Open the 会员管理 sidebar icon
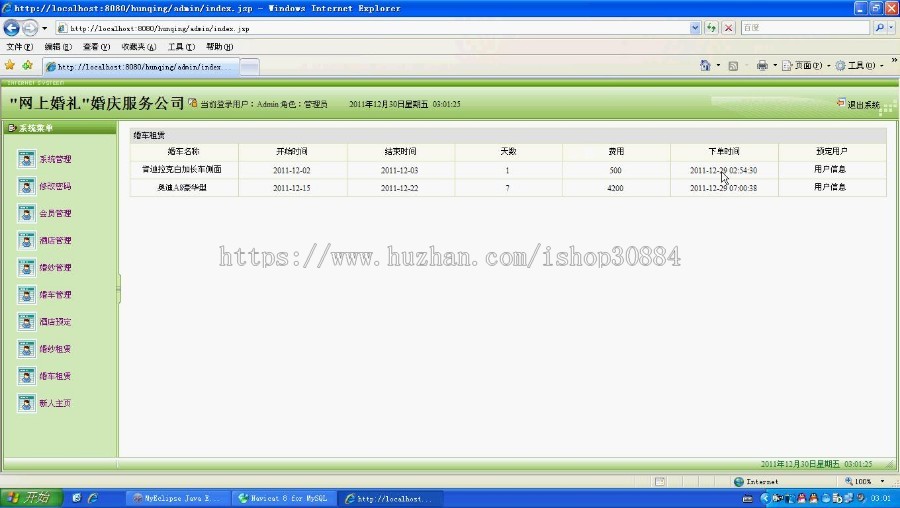 click(x=26, y=213)
